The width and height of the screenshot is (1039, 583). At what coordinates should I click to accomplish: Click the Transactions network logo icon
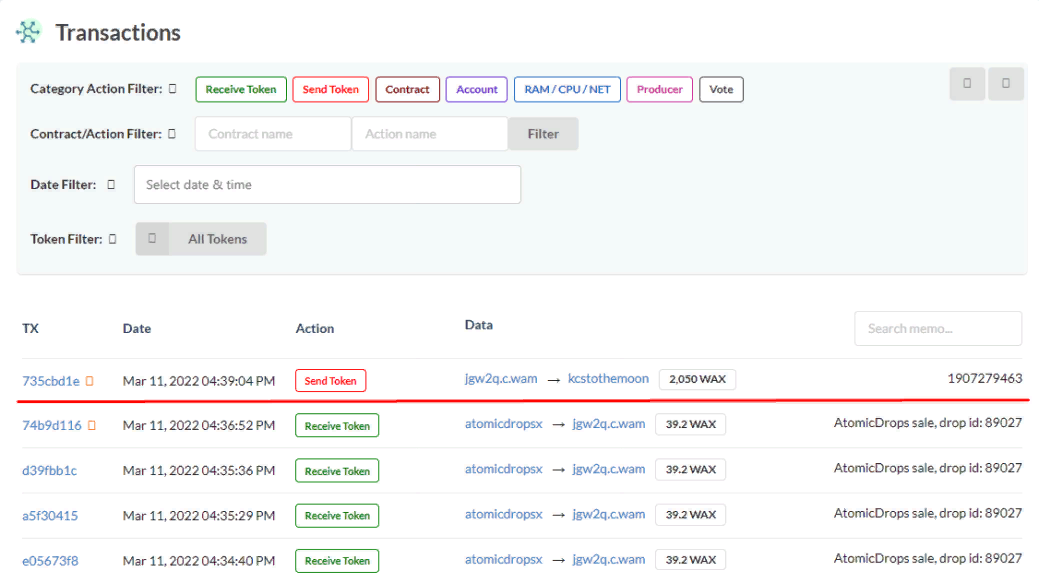tap(28, 32)
